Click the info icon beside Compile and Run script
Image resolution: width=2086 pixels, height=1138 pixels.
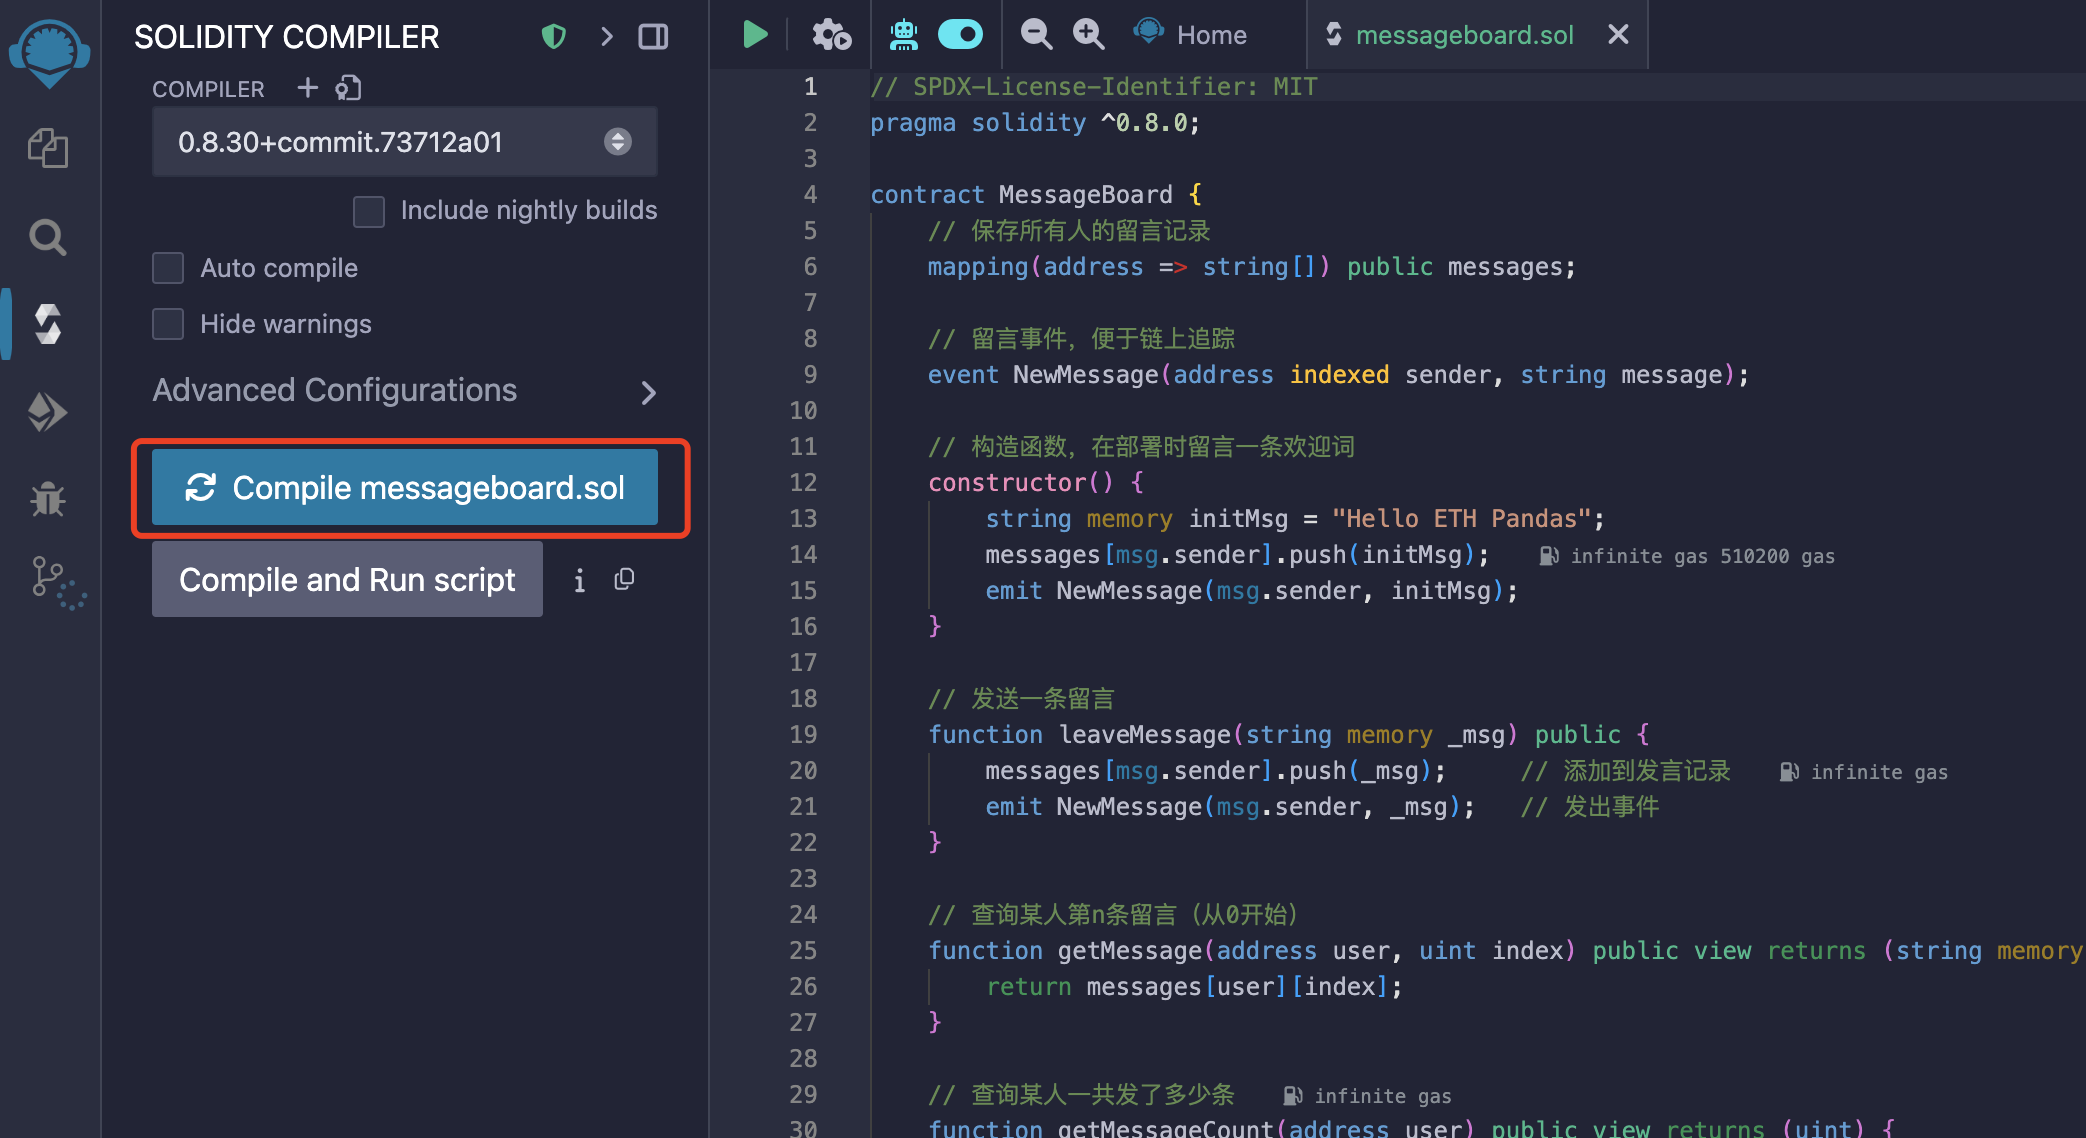(x=579, y=580)
